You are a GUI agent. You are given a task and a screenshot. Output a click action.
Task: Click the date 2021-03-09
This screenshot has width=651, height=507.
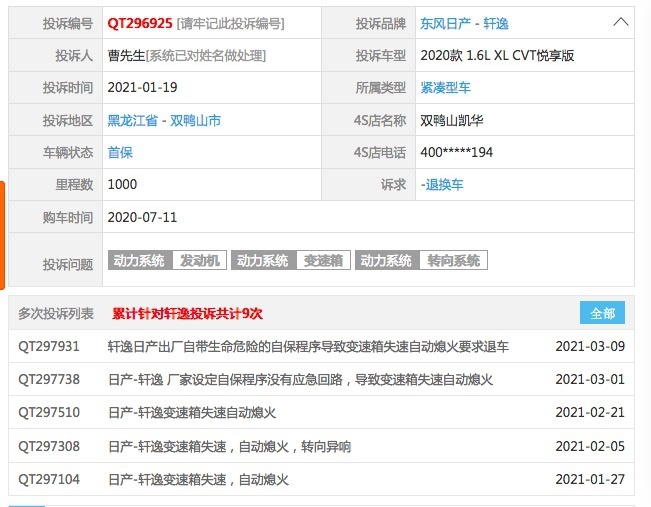(x=590, y=346)
